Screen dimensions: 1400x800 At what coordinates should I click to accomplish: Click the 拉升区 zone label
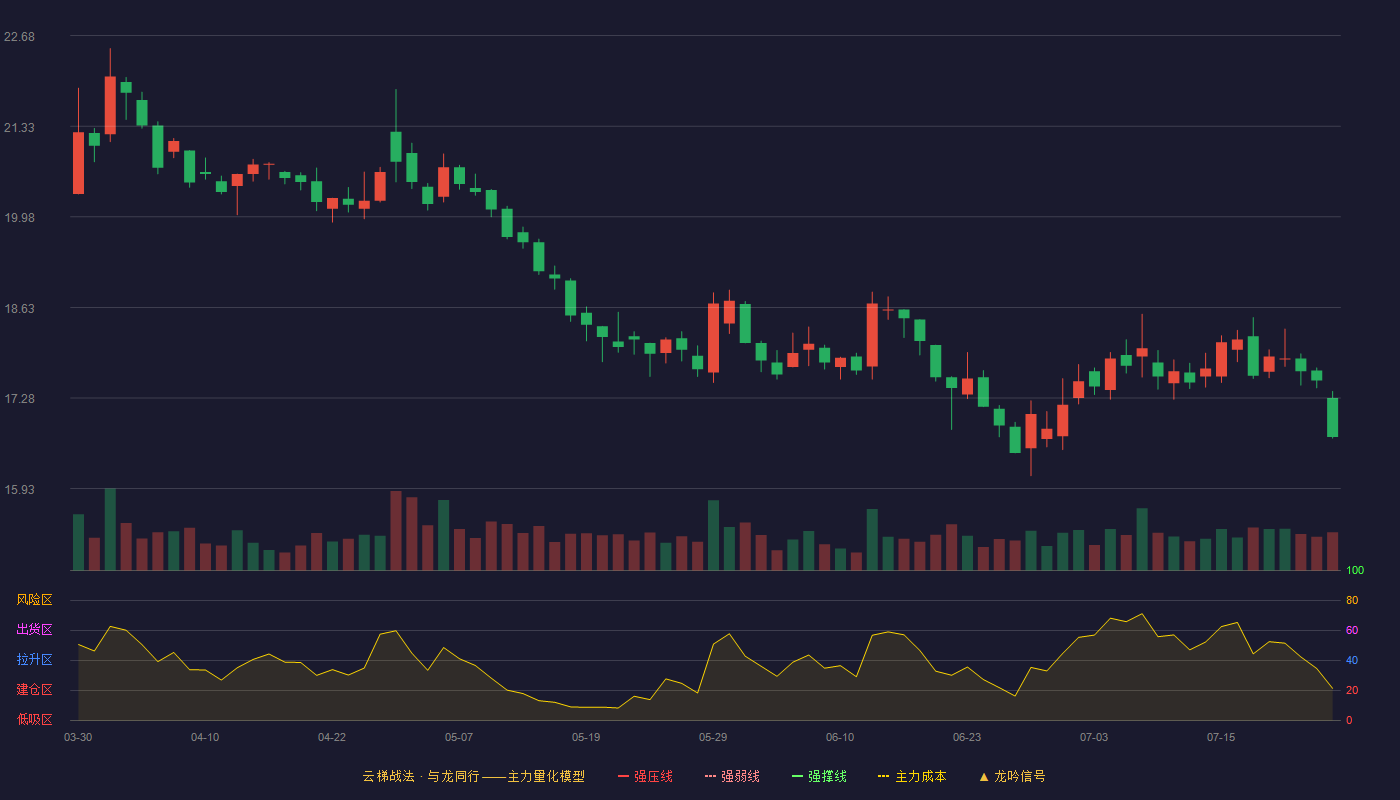[x=34, y=660]
